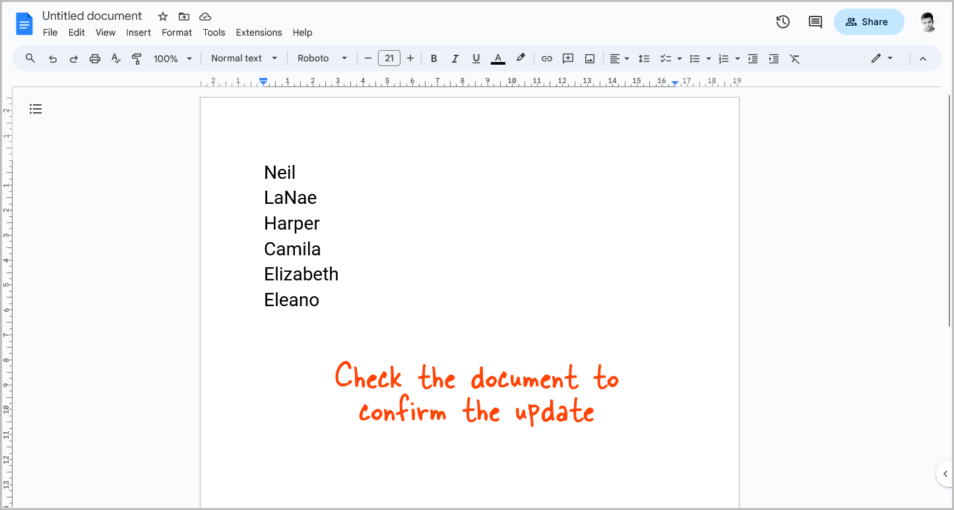Place cursor on the name Camila
Viewport: 954px width, 510px height.
click(292, 249)
